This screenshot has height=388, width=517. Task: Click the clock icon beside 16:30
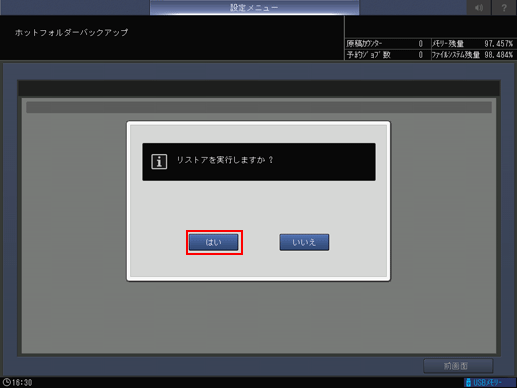point(6,382)
